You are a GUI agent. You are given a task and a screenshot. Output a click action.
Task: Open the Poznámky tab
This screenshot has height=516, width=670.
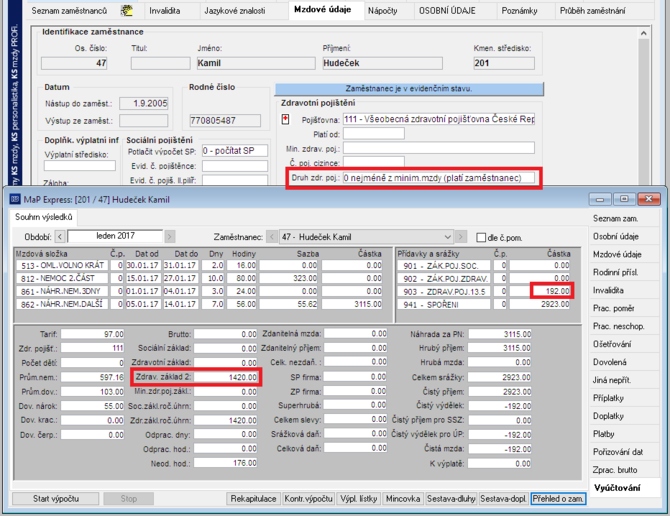pyautogui.click(x=519, y=11)
